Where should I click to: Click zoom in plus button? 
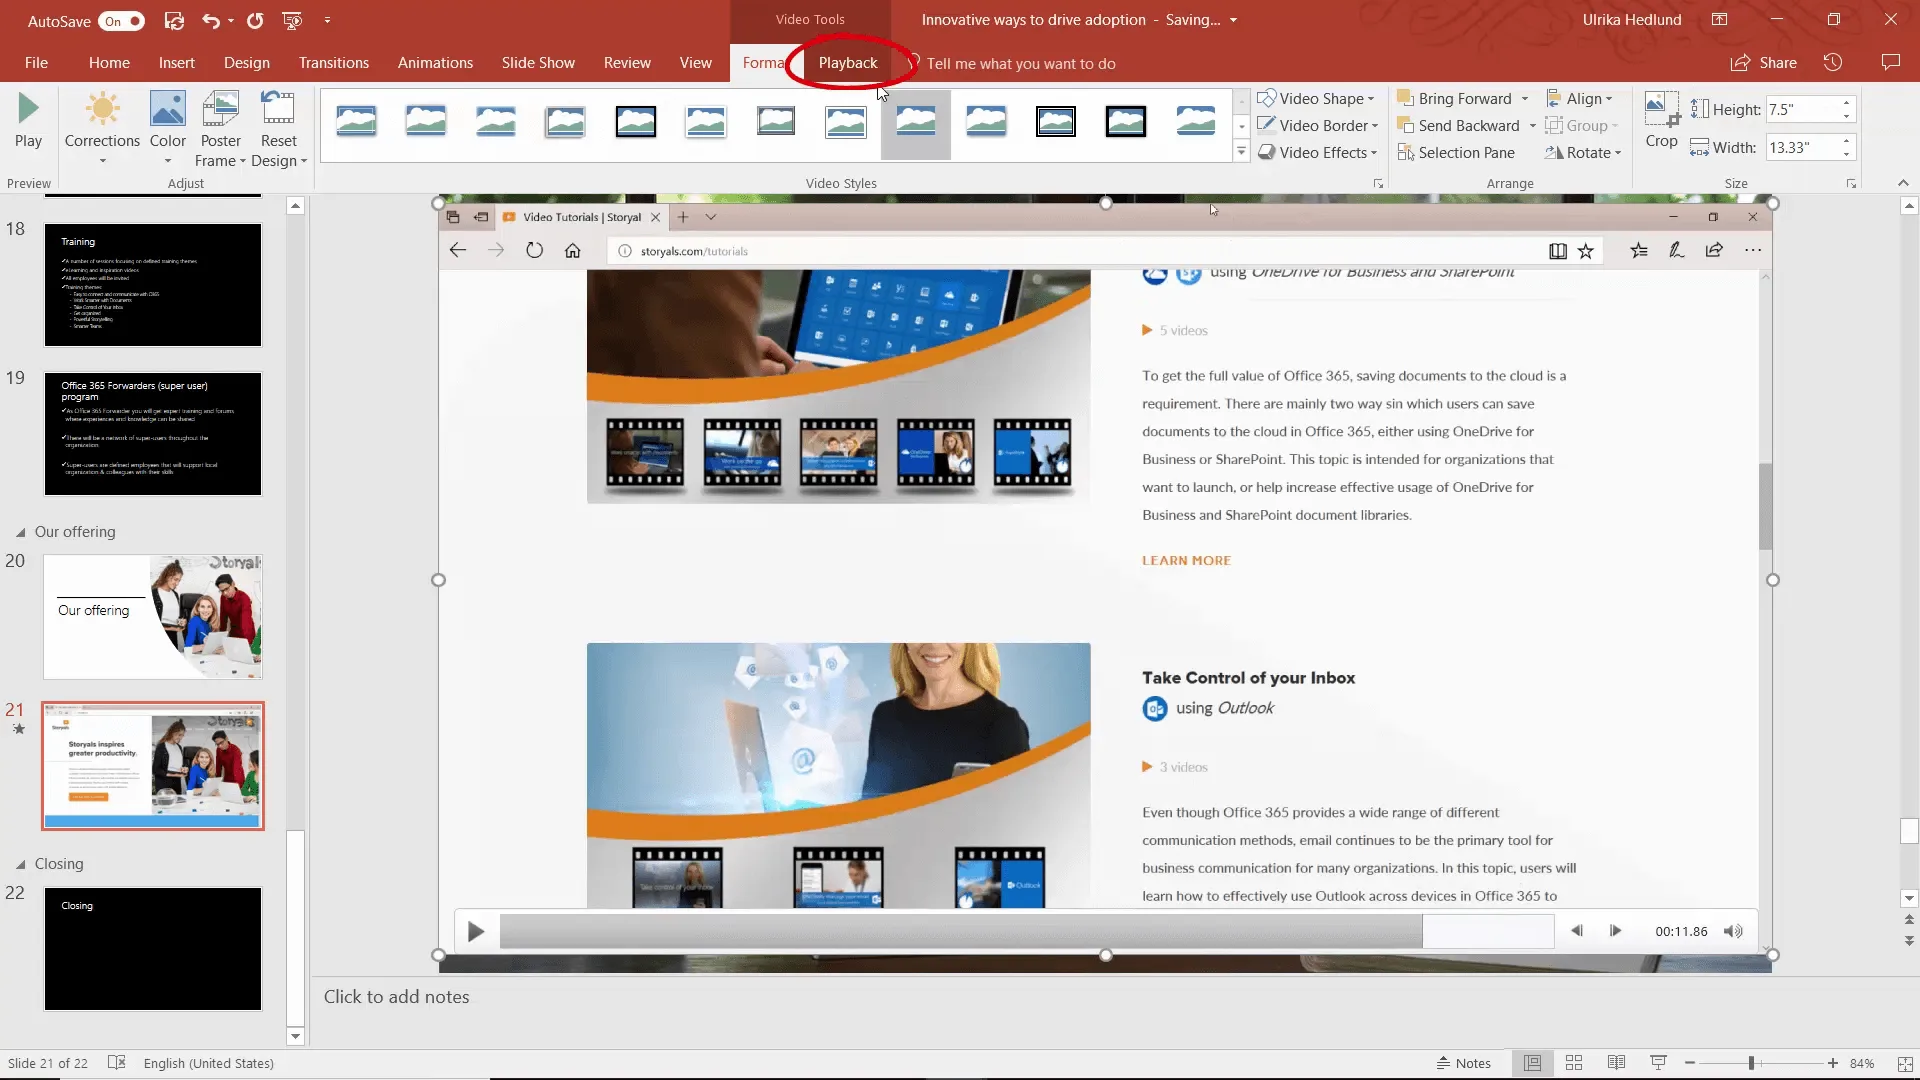(x=1832, y=1063)
